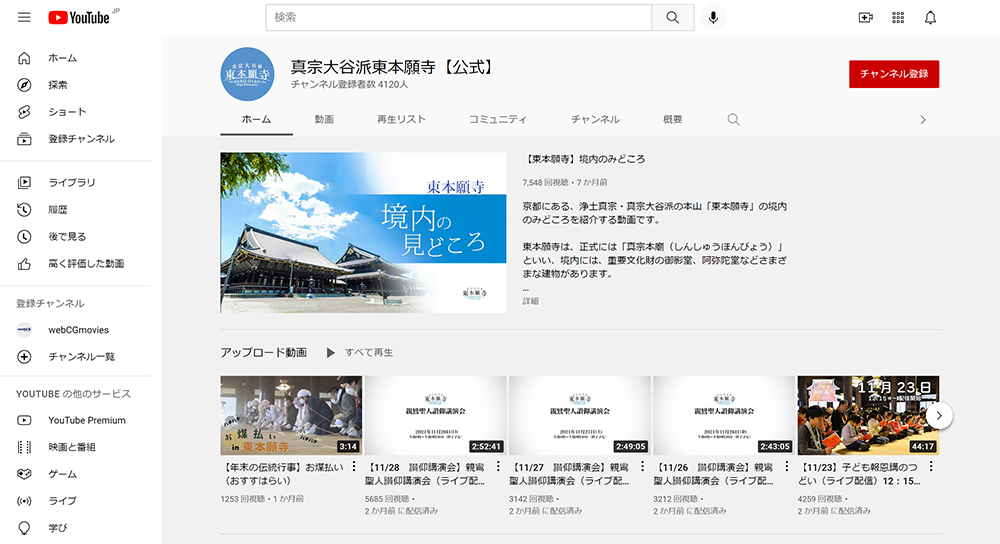Switch to the 動画 tab
Screen dimensions: 1000x544
(324, 119)
